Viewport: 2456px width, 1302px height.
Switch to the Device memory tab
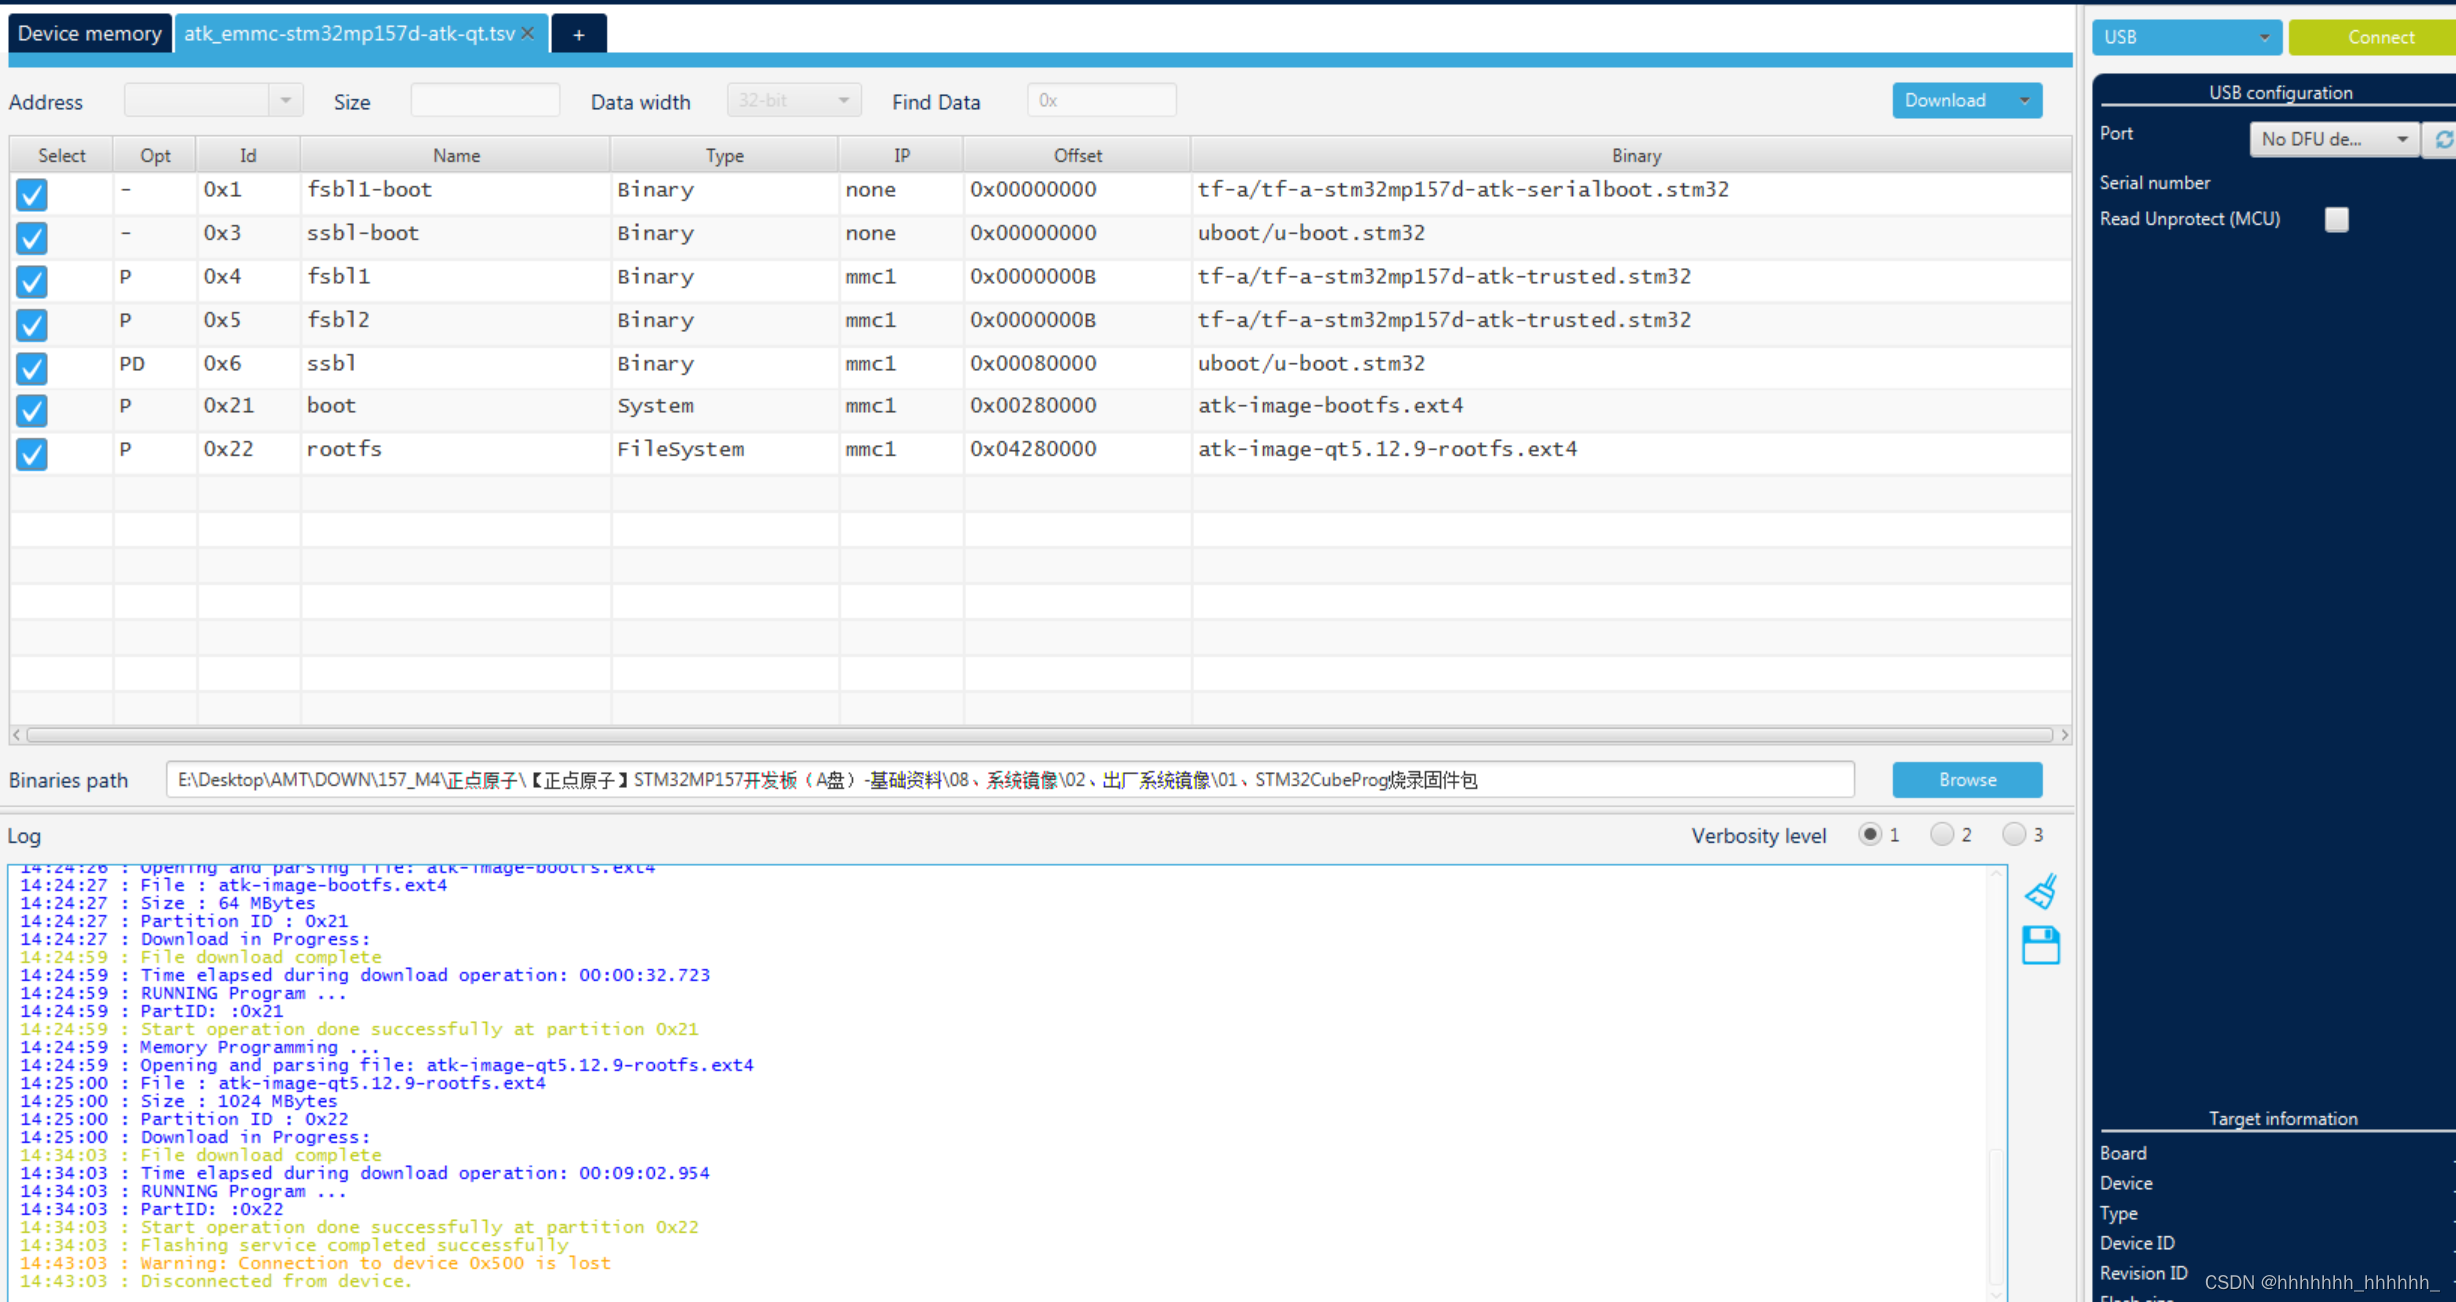[89, 33]
